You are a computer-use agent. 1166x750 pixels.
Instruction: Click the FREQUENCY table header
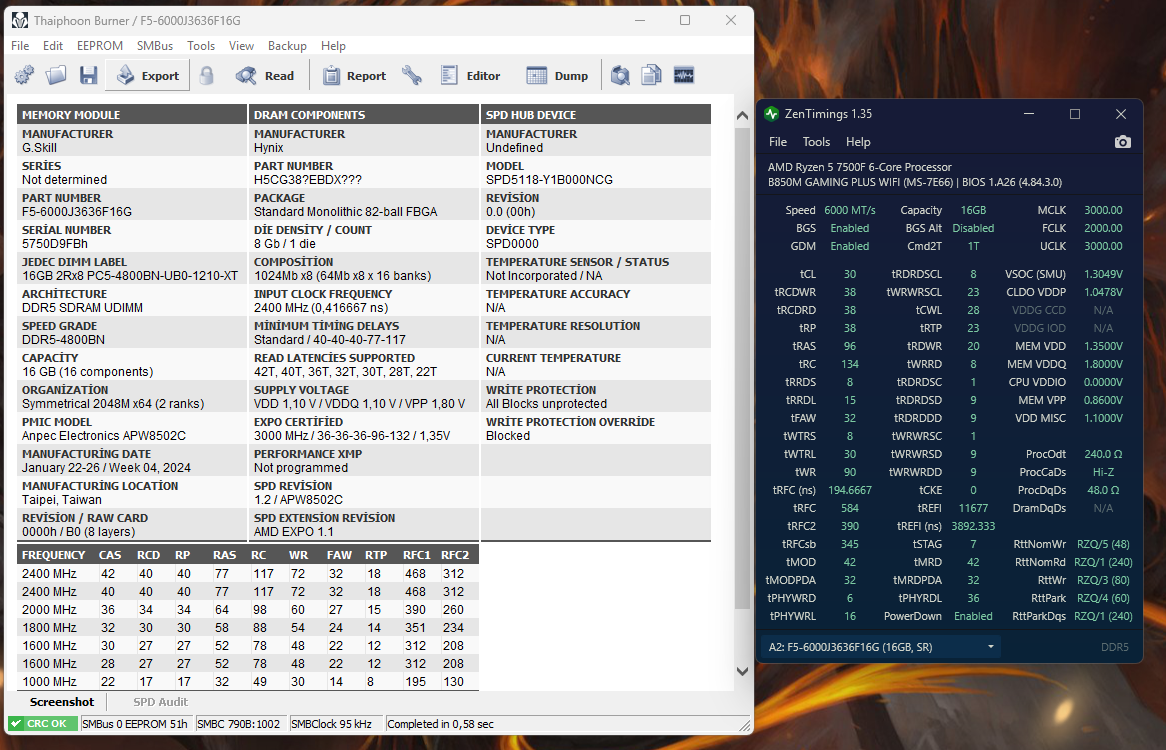[x=54, y=555]
